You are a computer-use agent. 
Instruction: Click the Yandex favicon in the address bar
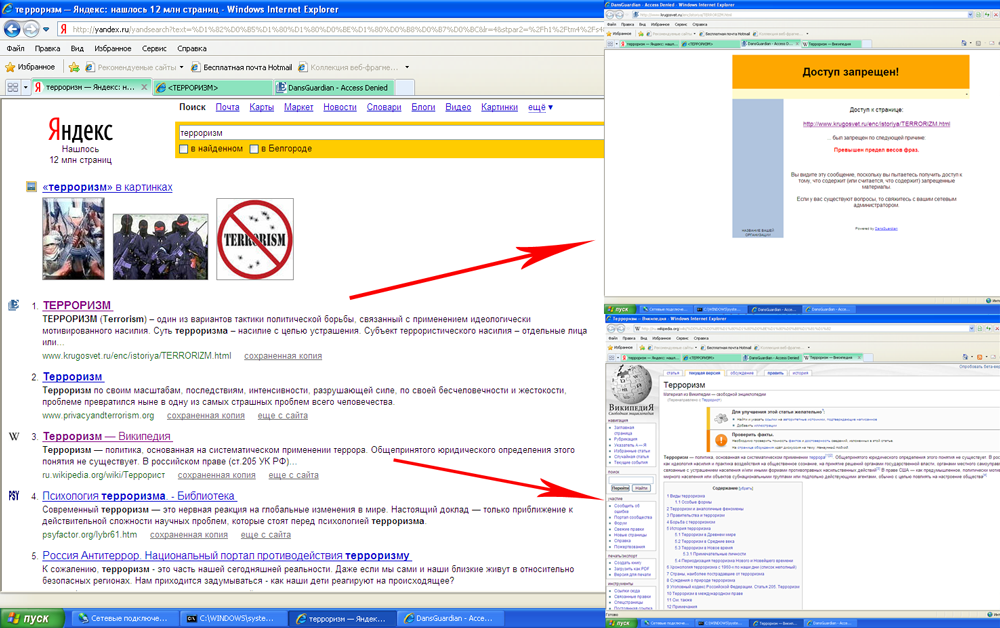[x=64, y=29]
